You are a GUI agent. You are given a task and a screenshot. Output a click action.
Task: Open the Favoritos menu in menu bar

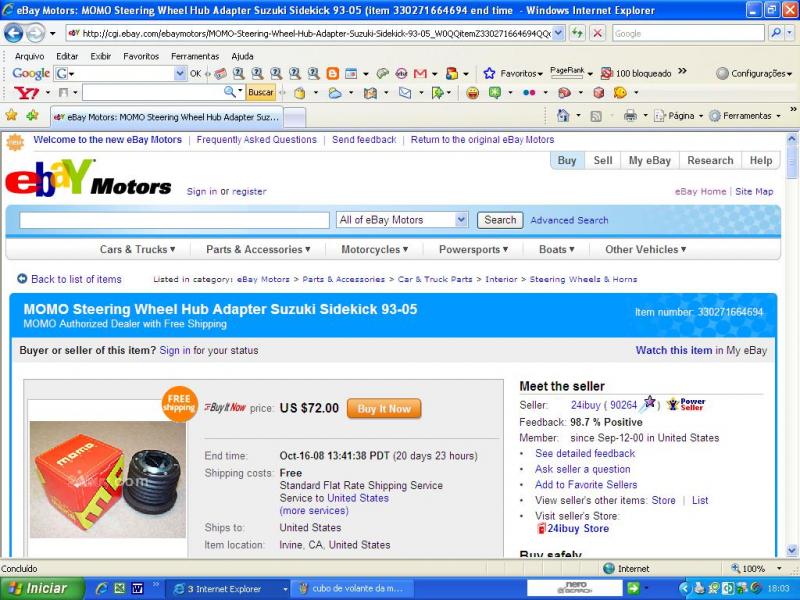click(x=141, y=56)
